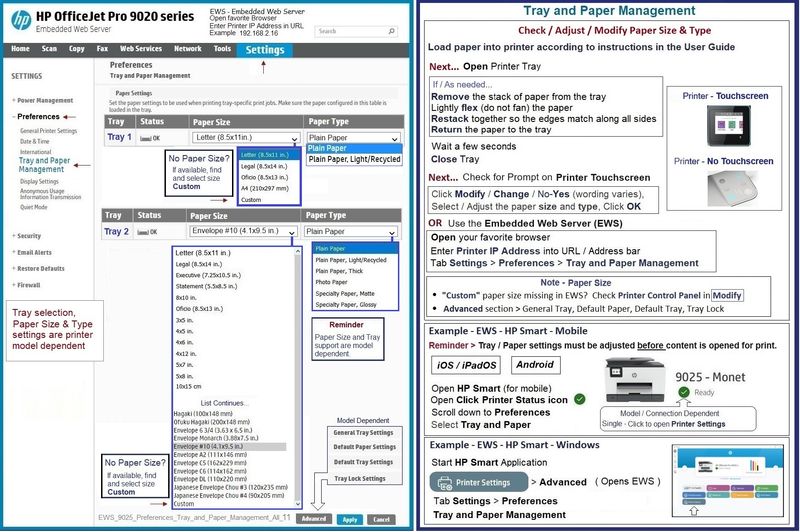800x532 pixels.
Task: Open Tray and Paper Management sidebar link
Action: [x=44, y=165]
